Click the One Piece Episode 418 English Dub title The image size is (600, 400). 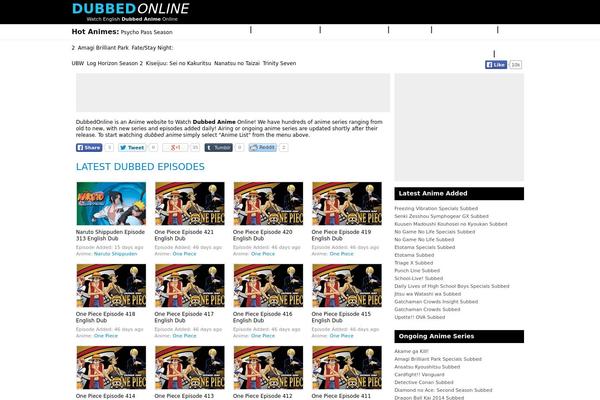(106, 317)
